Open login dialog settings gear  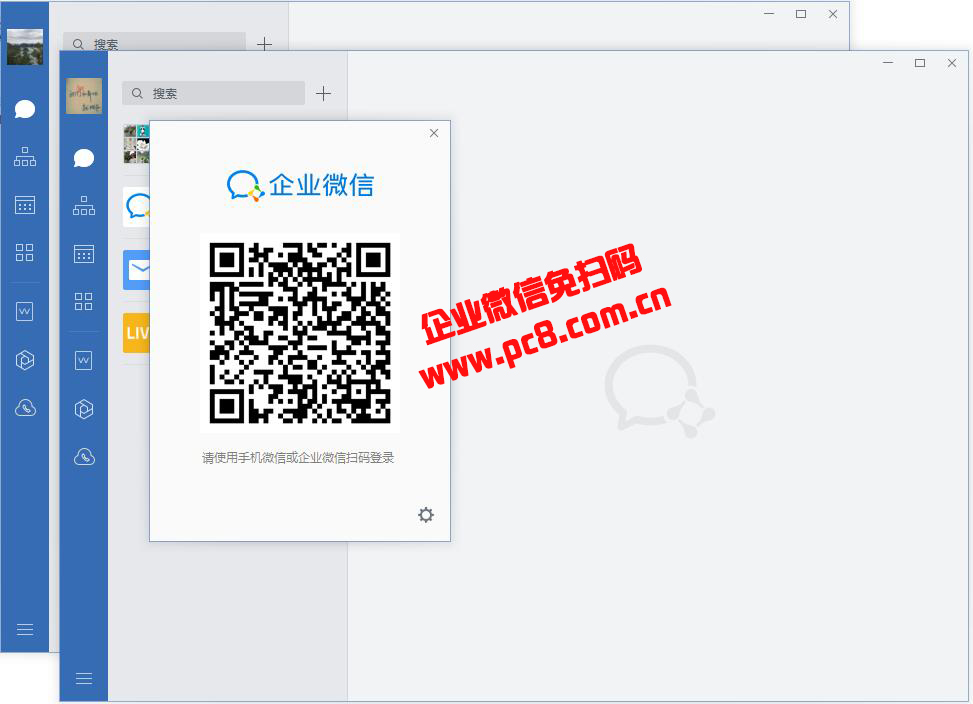coord(426,515)
